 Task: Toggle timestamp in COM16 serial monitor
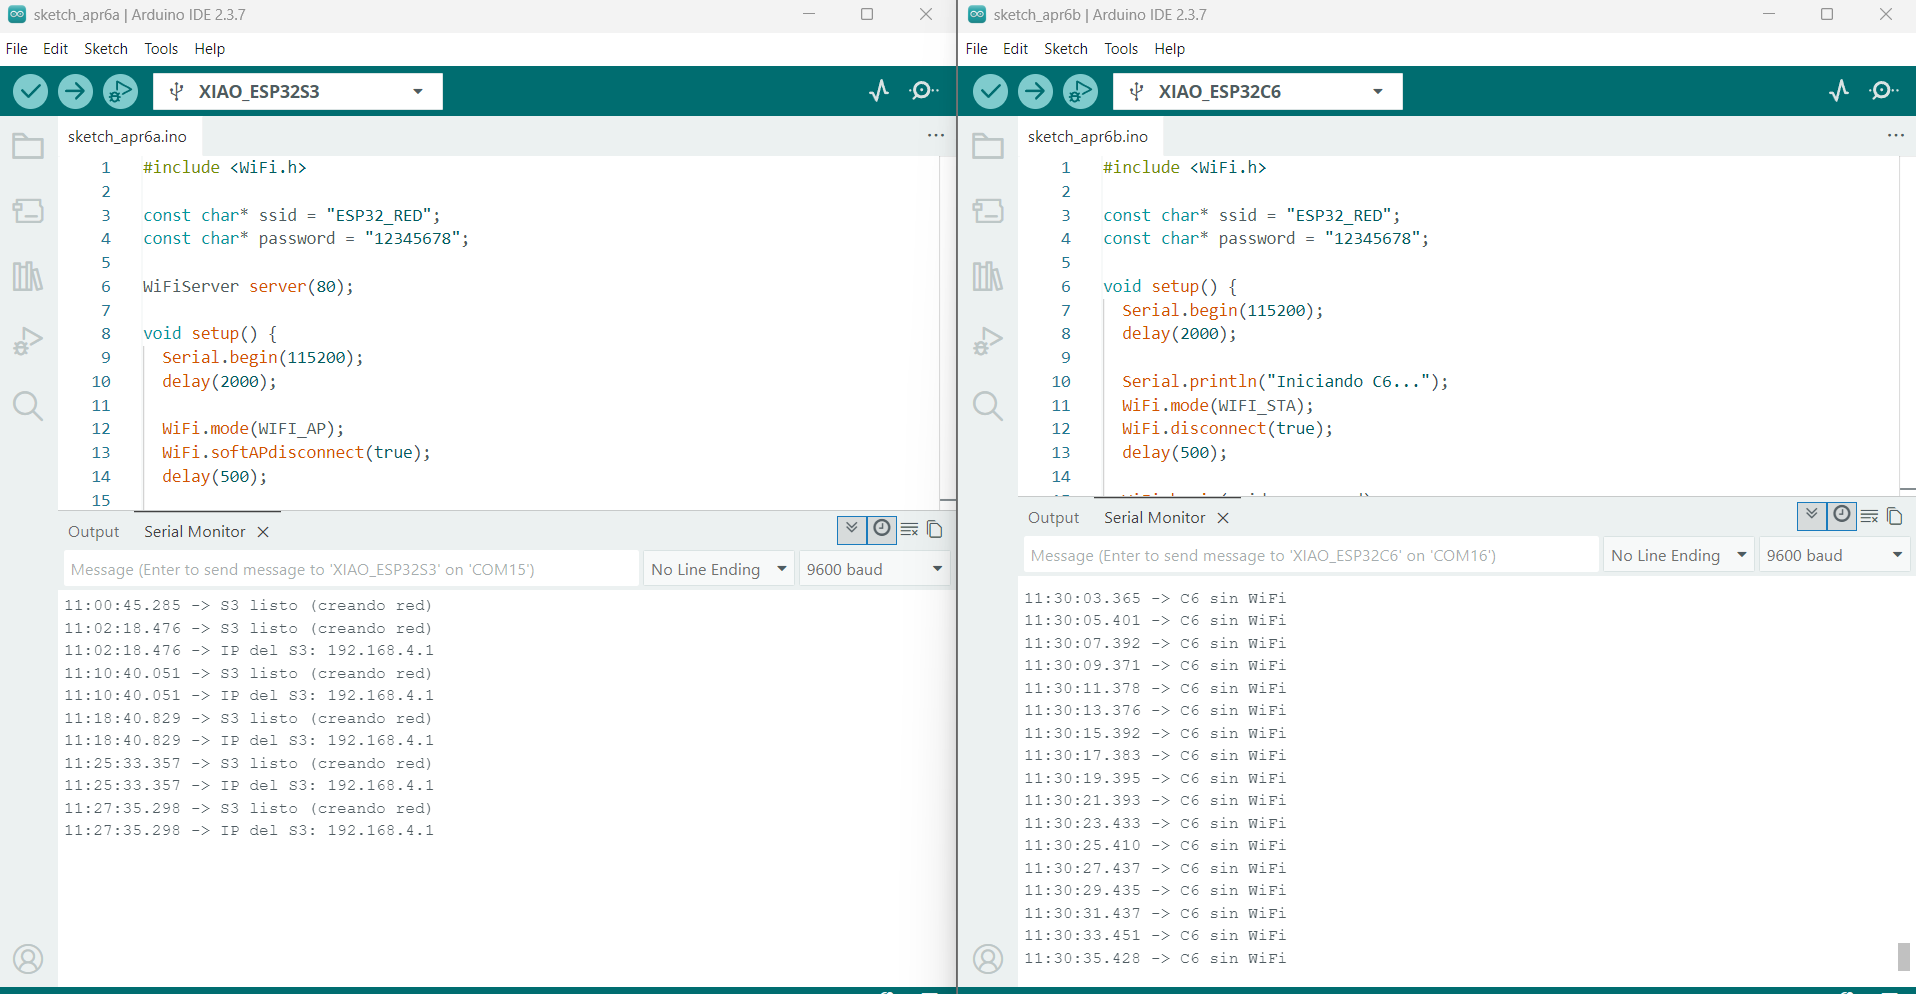tap(1841, 515)
